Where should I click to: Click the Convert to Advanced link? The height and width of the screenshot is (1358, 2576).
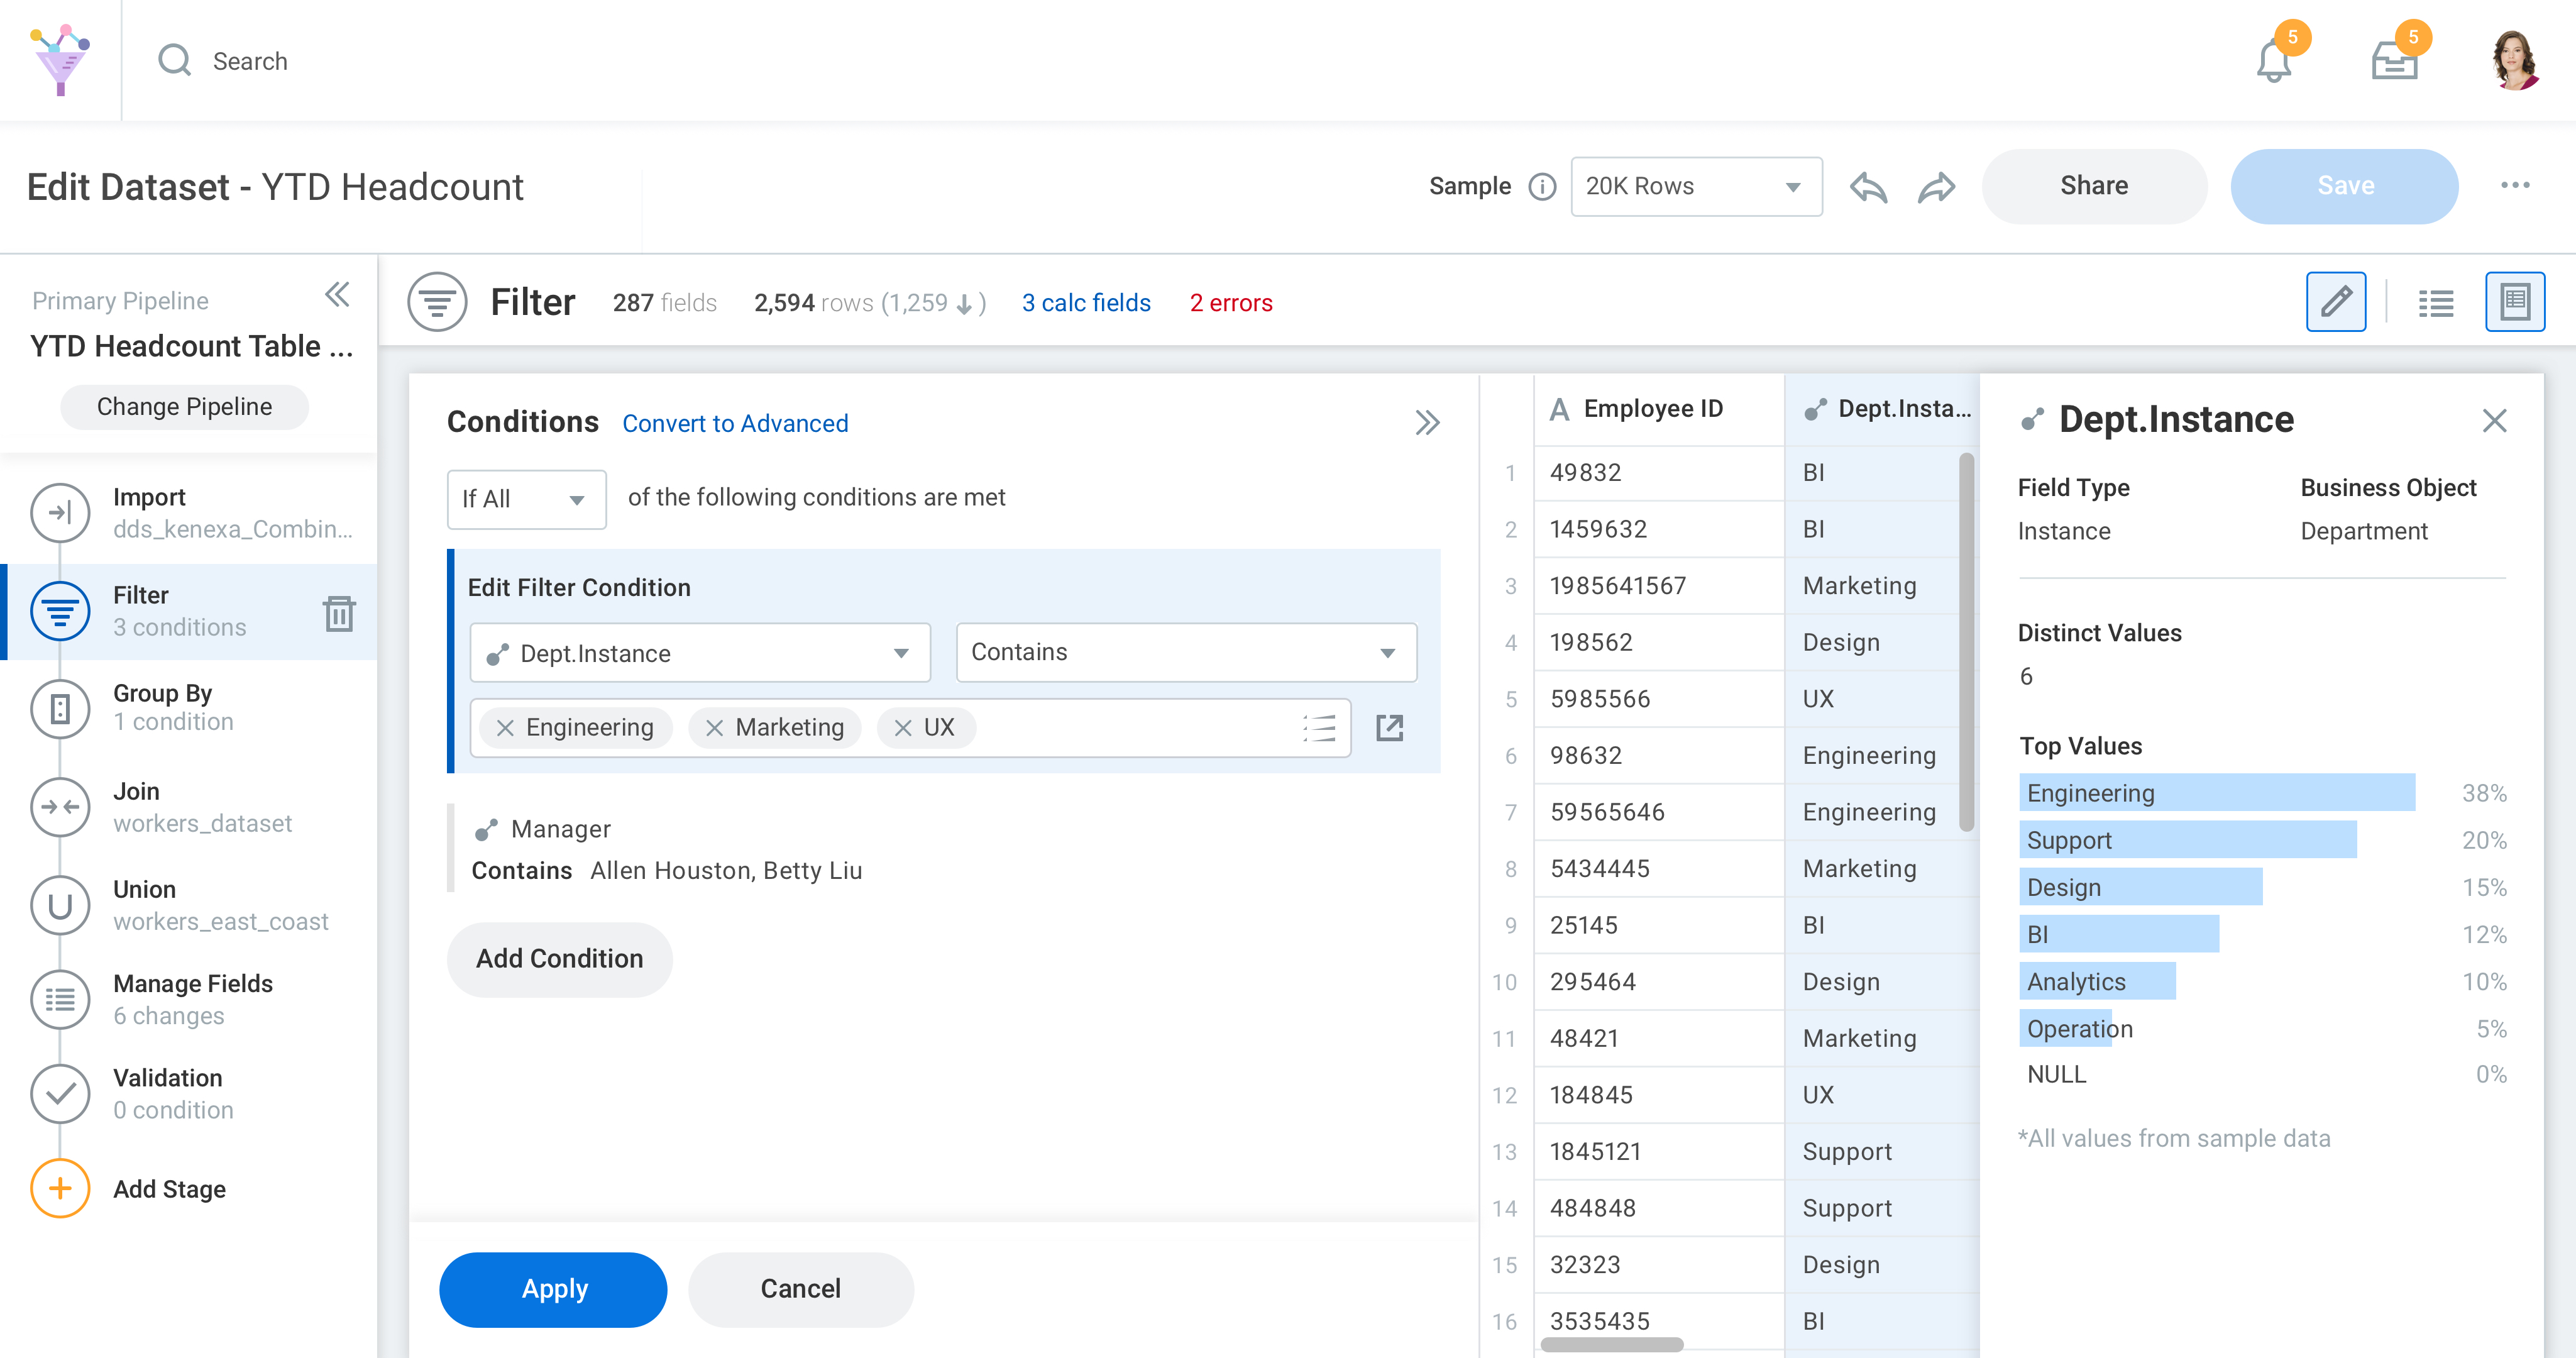click(734, 423)
